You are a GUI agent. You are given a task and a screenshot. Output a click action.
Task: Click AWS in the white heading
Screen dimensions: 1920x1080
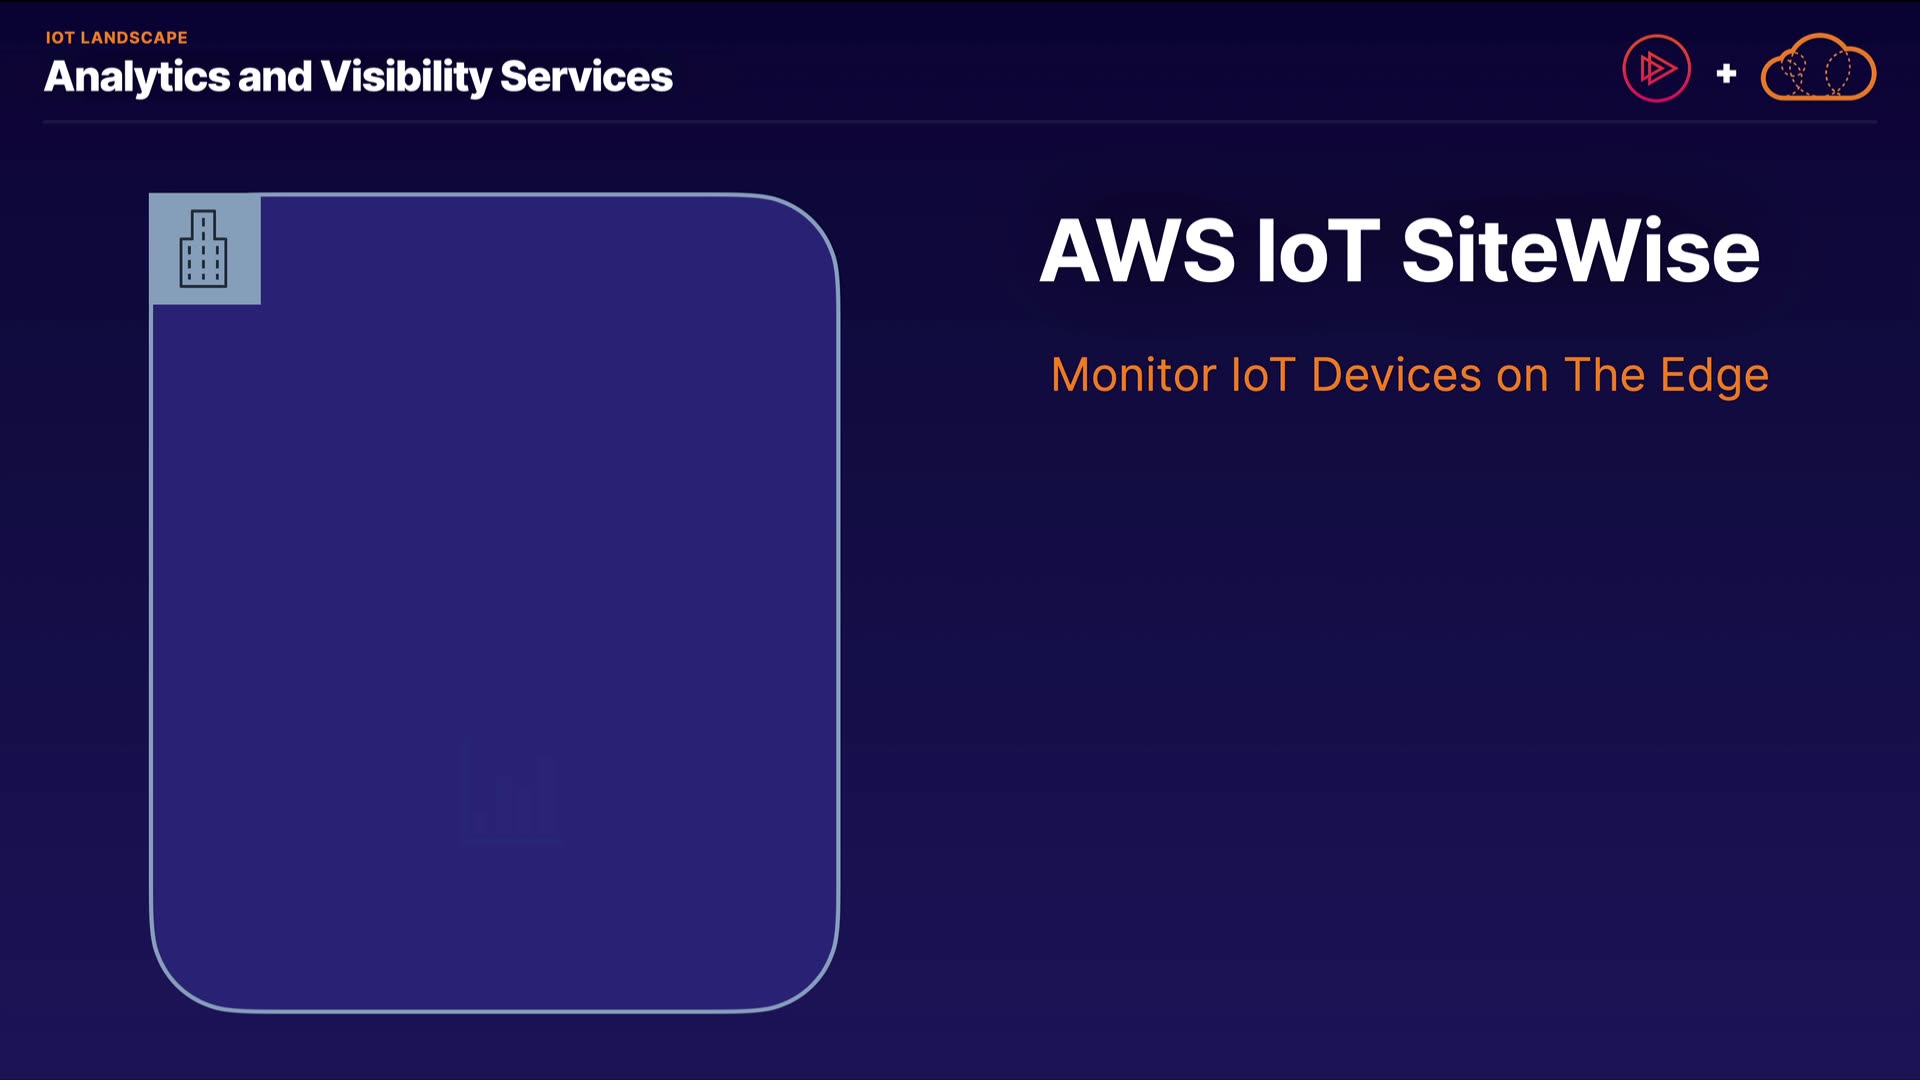(x=1137, y=251)
